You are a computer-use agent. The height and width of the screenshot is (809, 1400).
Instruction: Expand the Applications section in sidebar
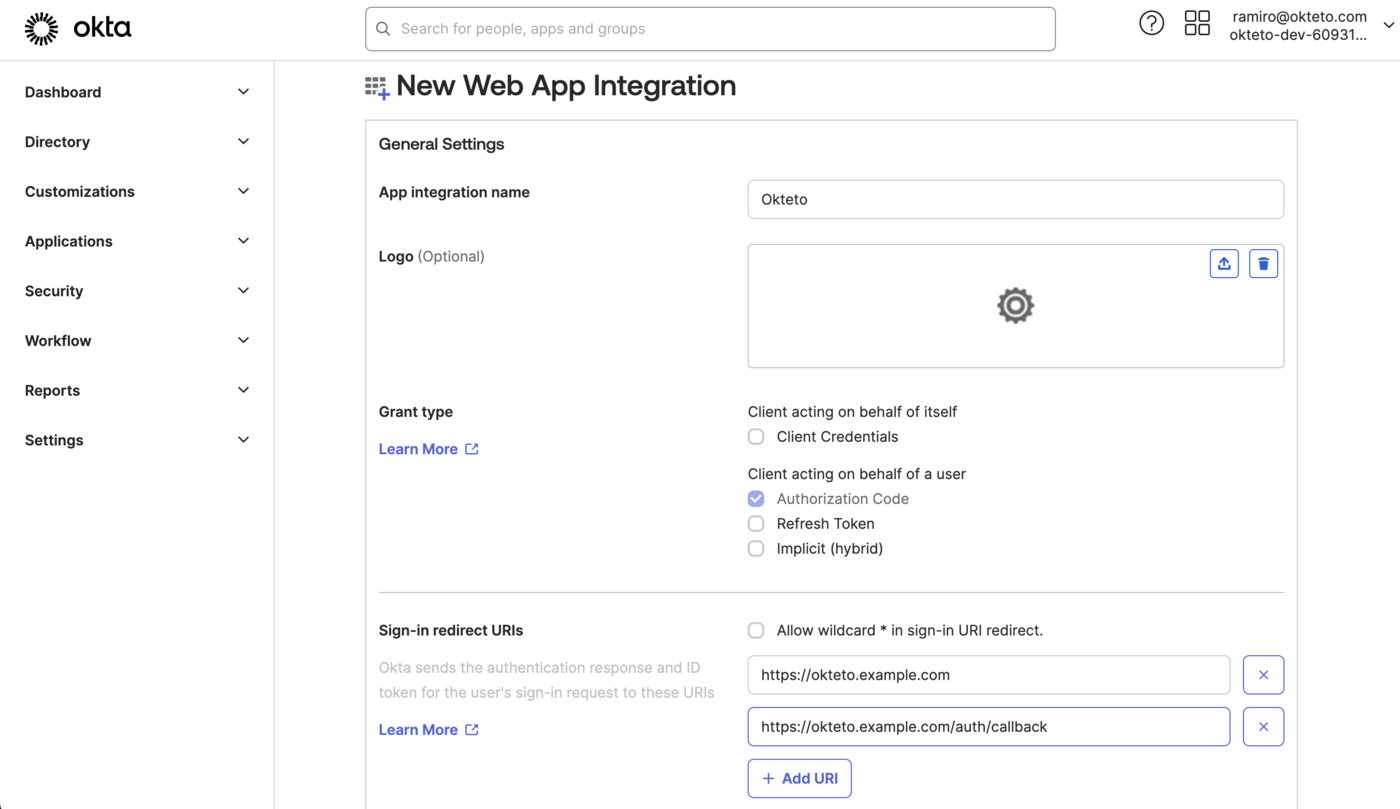[x=68, y=241]
